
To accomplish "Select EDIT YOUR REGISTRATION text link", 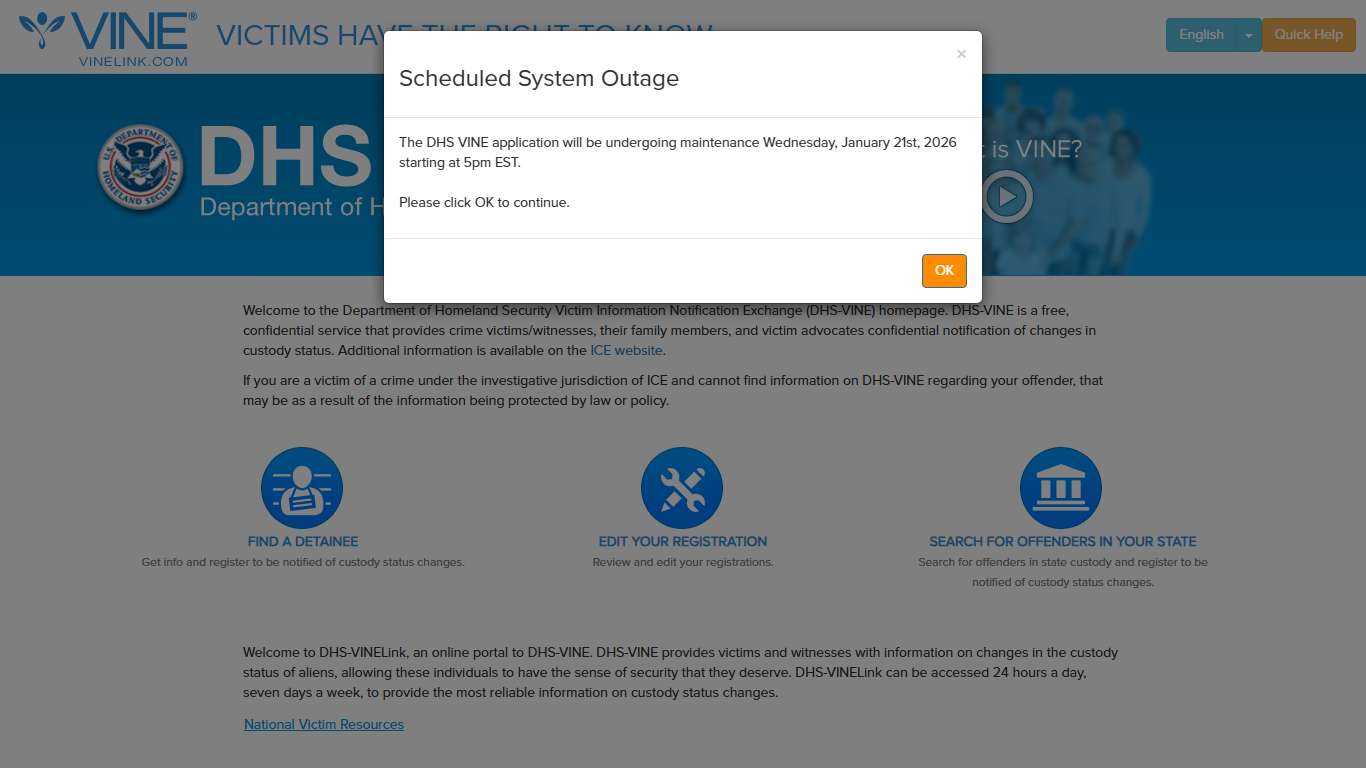I will pyautogui.click(x=683, y=541).
